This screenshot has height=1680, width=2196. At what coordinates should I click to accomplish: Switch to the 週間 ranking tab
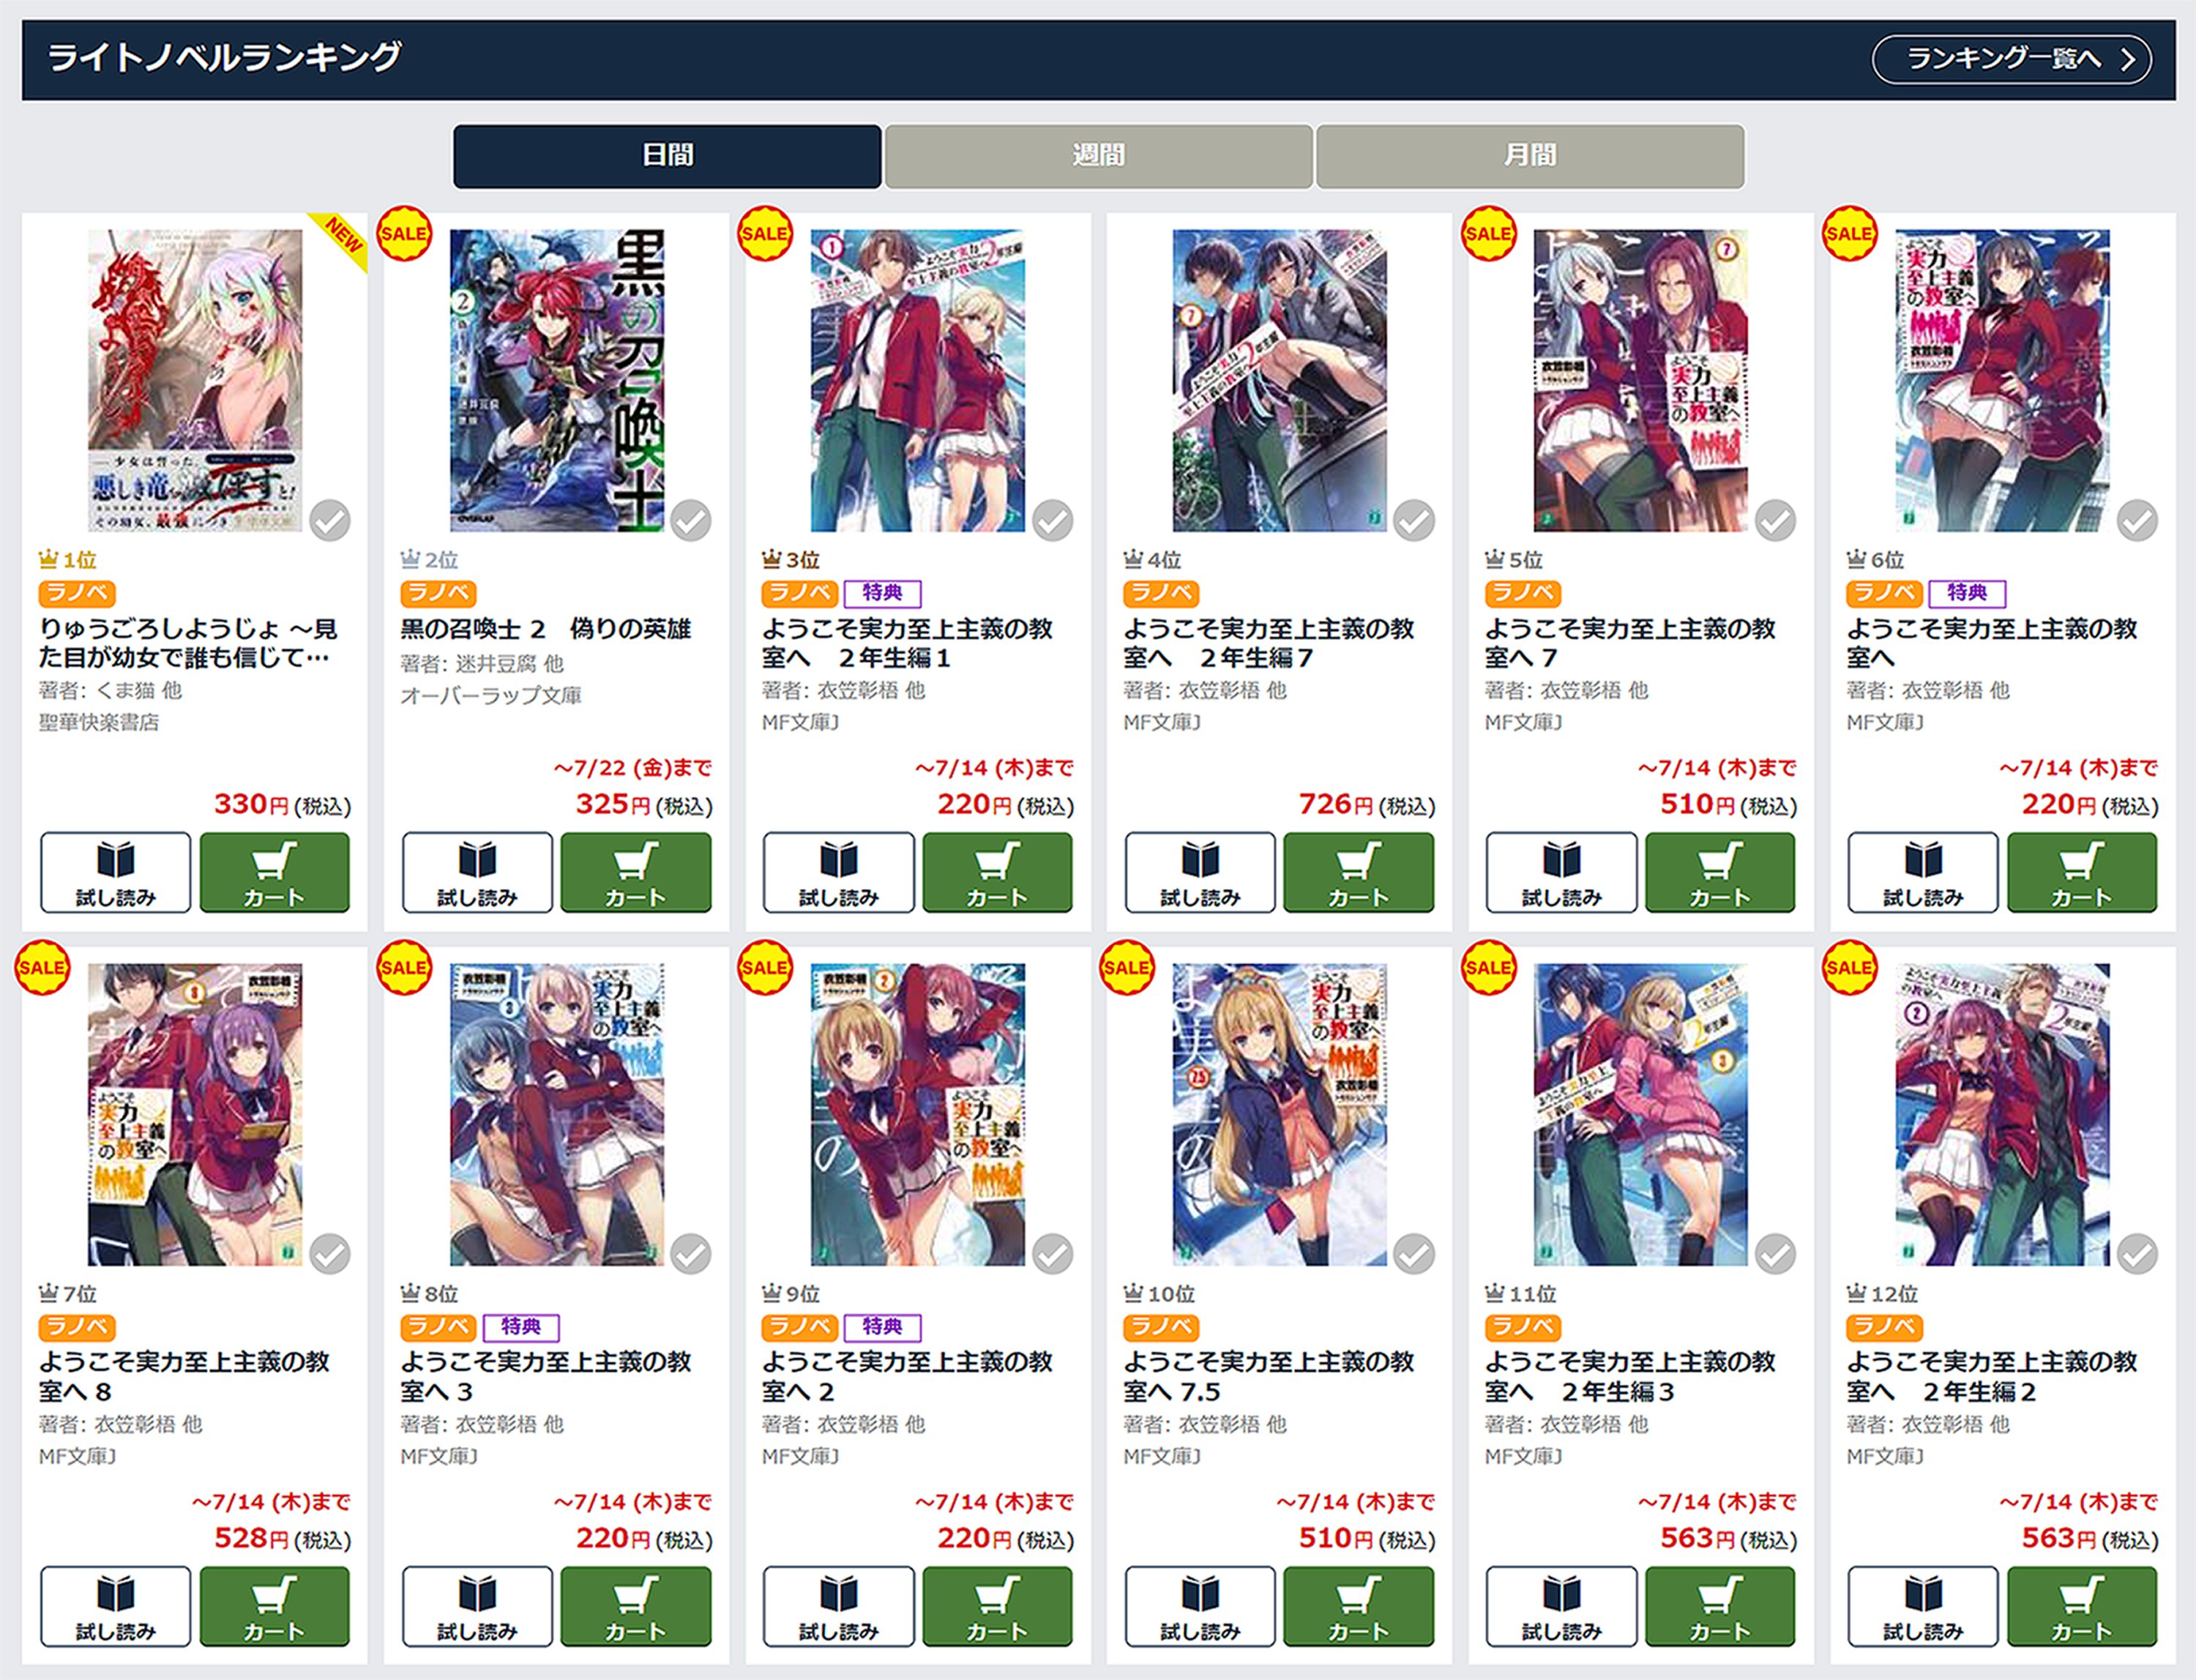1098,156
